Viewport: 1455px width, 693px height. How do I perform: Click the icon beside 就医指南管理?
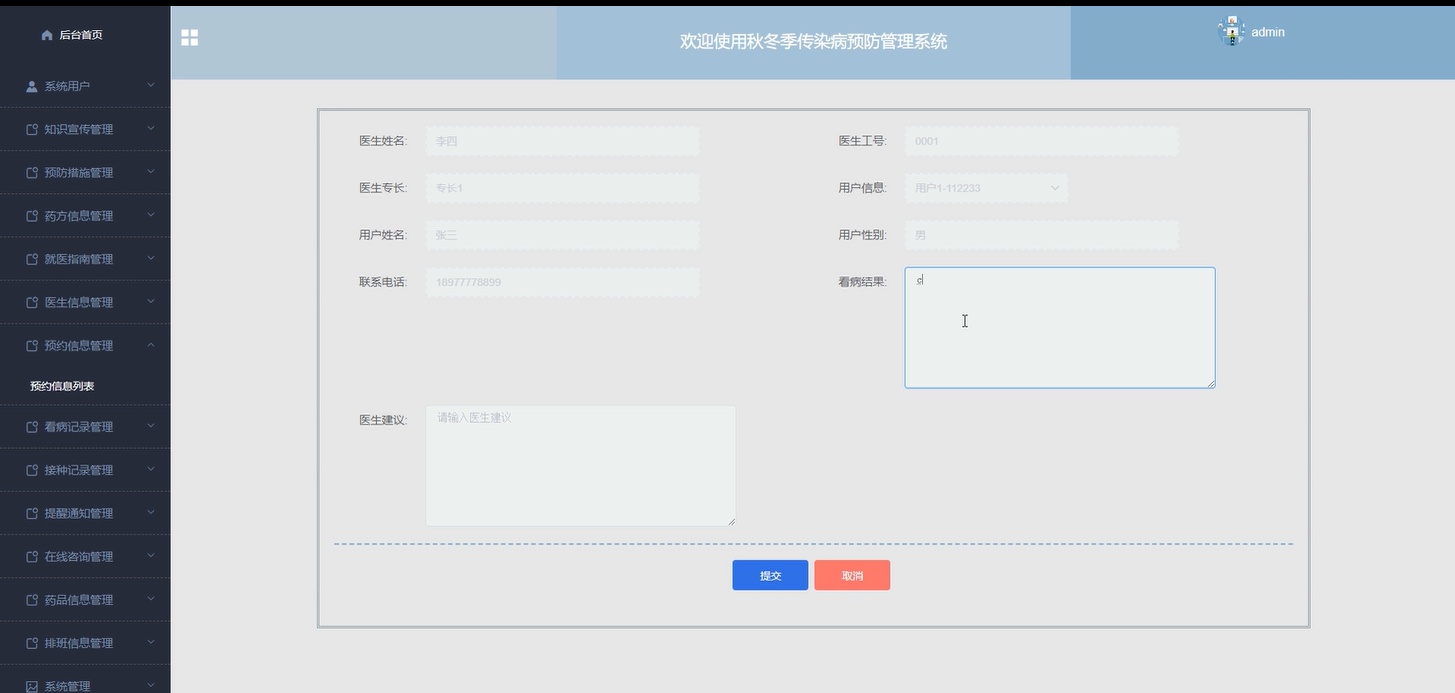point(32,259)
